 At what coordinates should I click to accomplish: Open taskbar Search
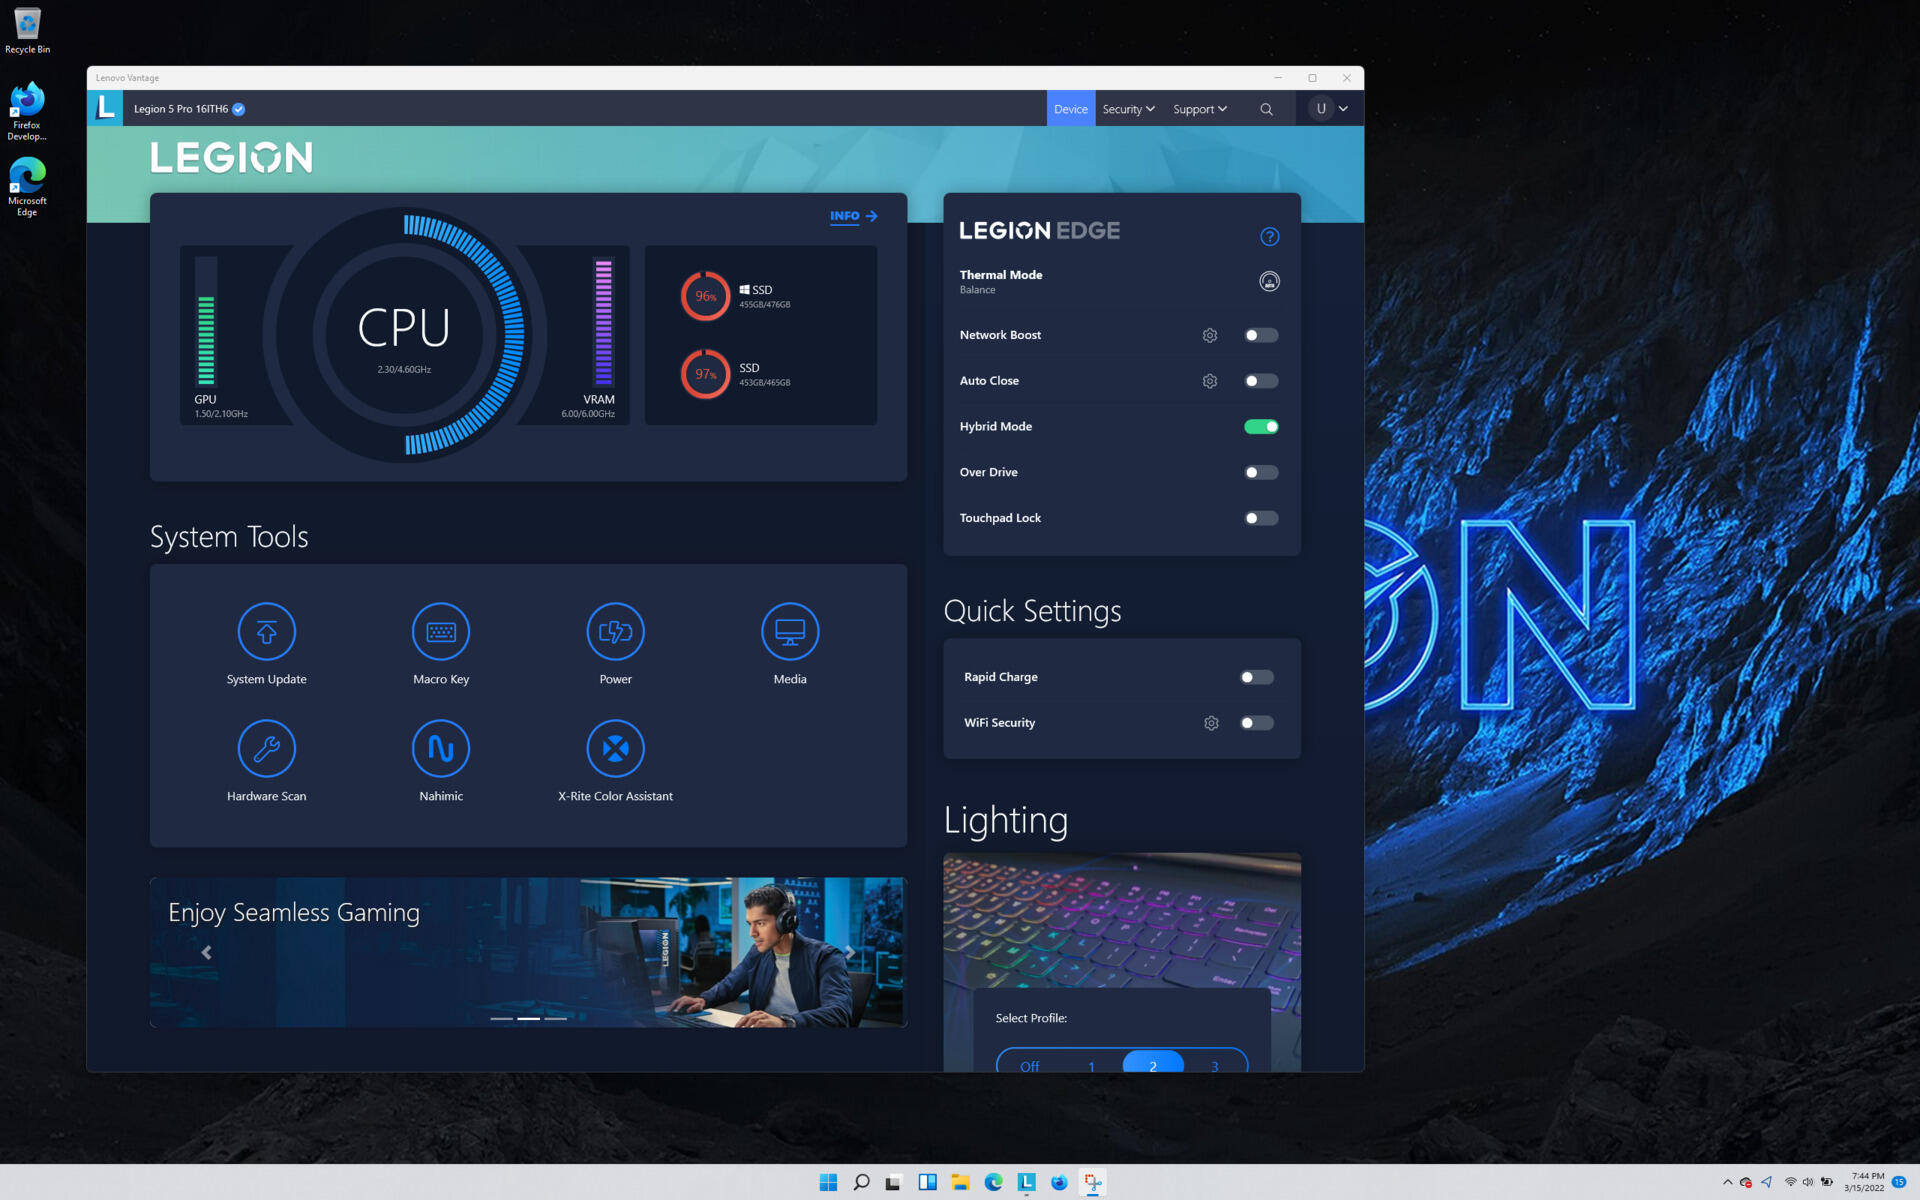(861, 1182)
